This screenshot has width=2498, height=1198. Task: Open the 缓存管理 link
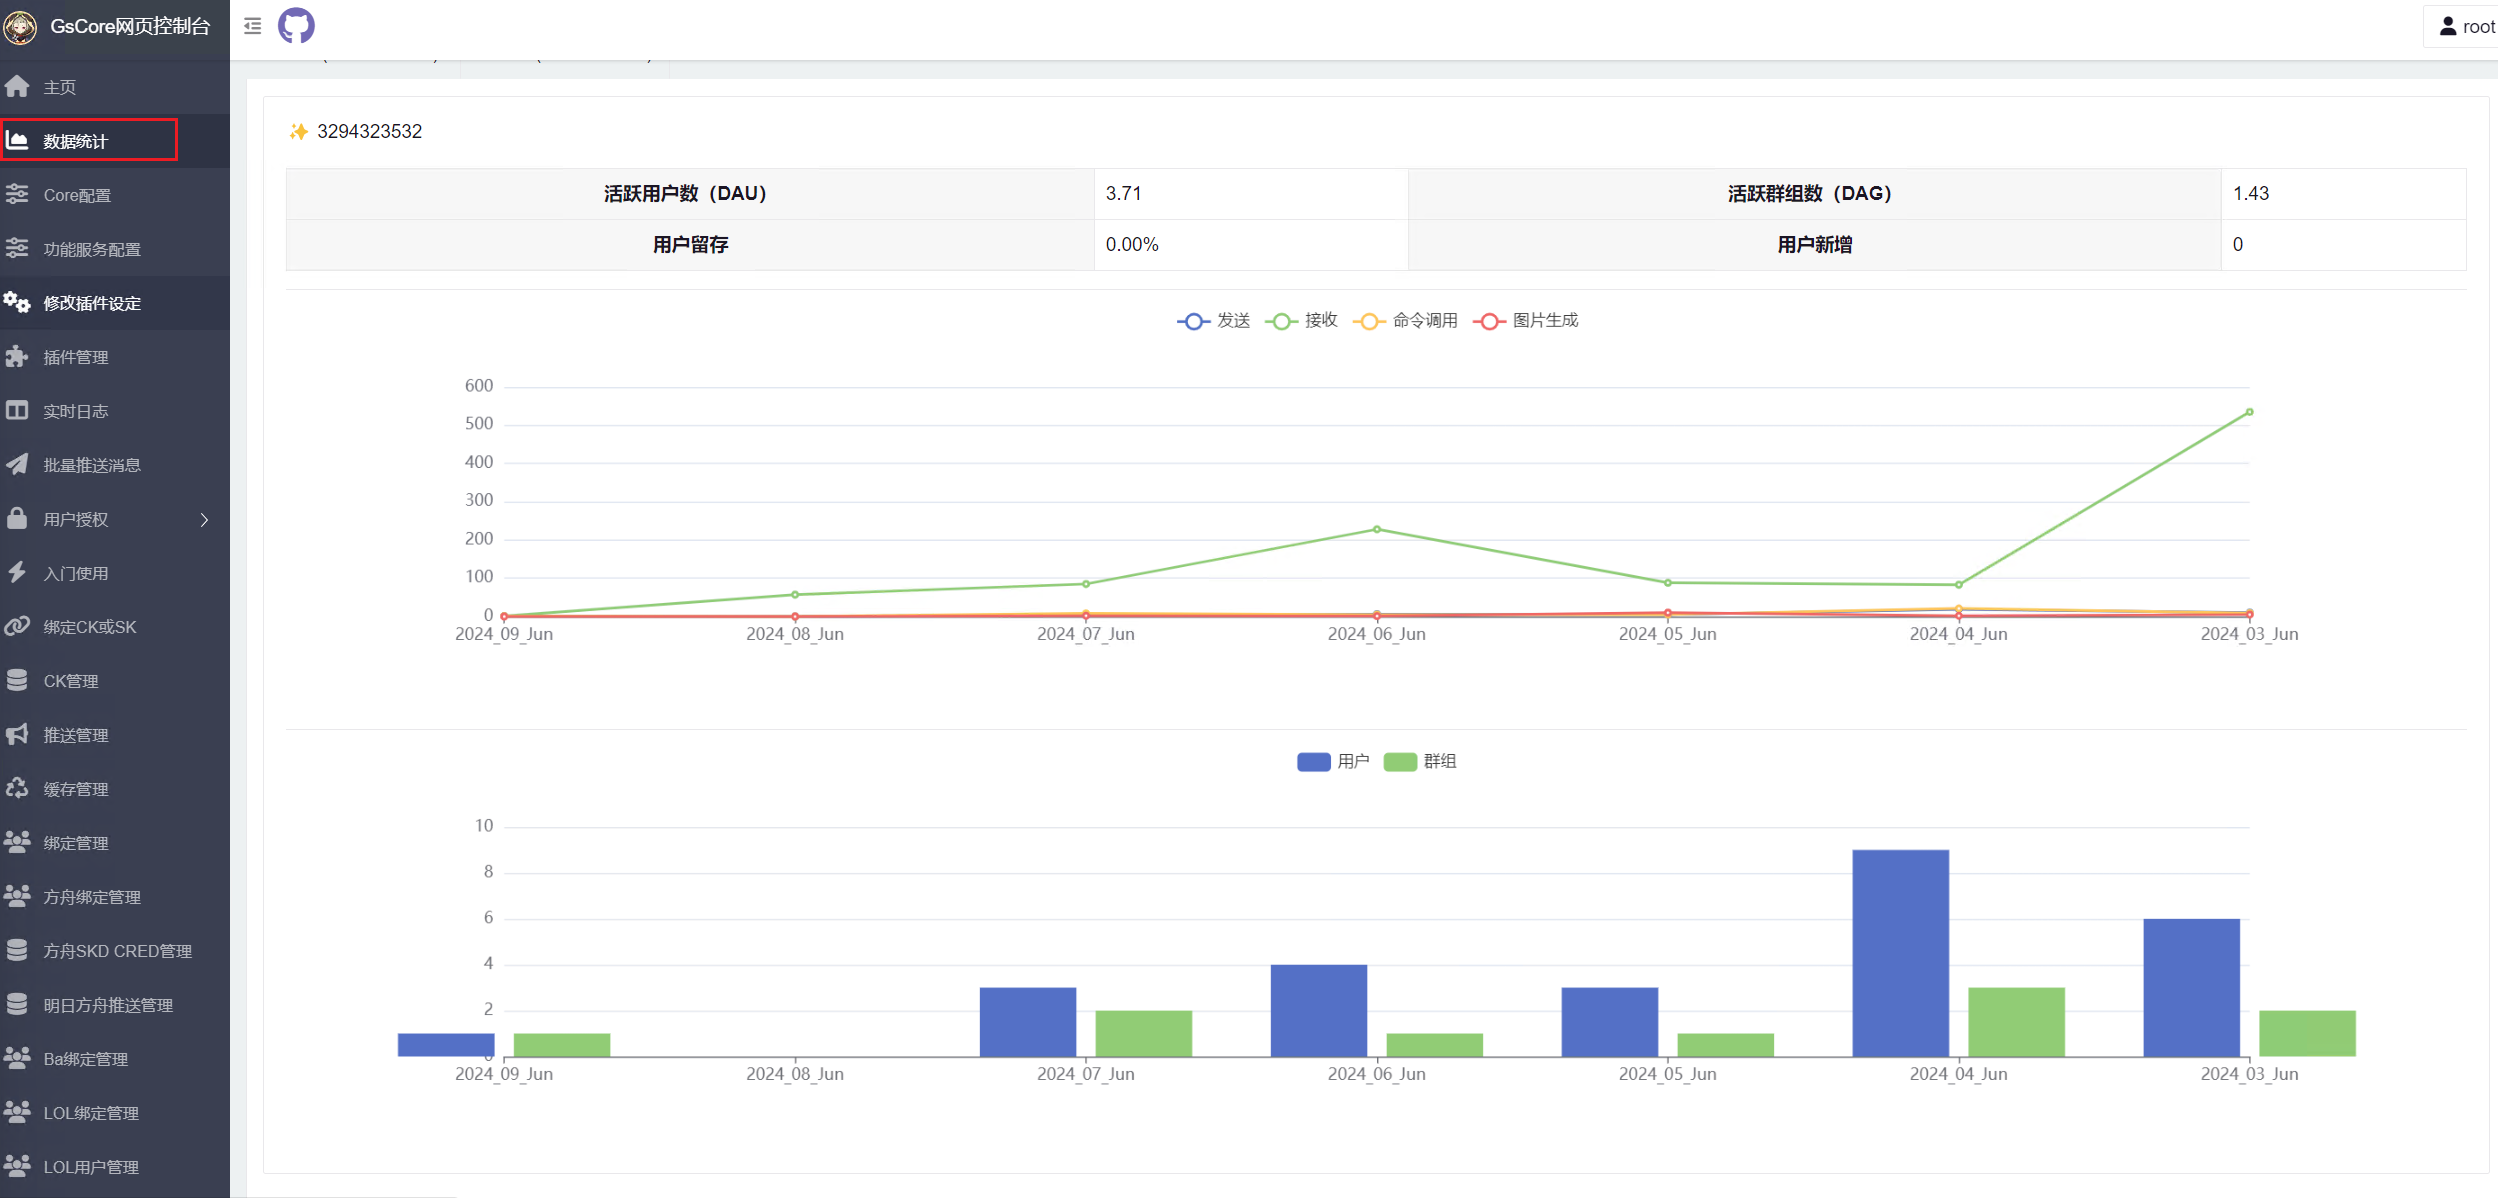click(115, 789)
